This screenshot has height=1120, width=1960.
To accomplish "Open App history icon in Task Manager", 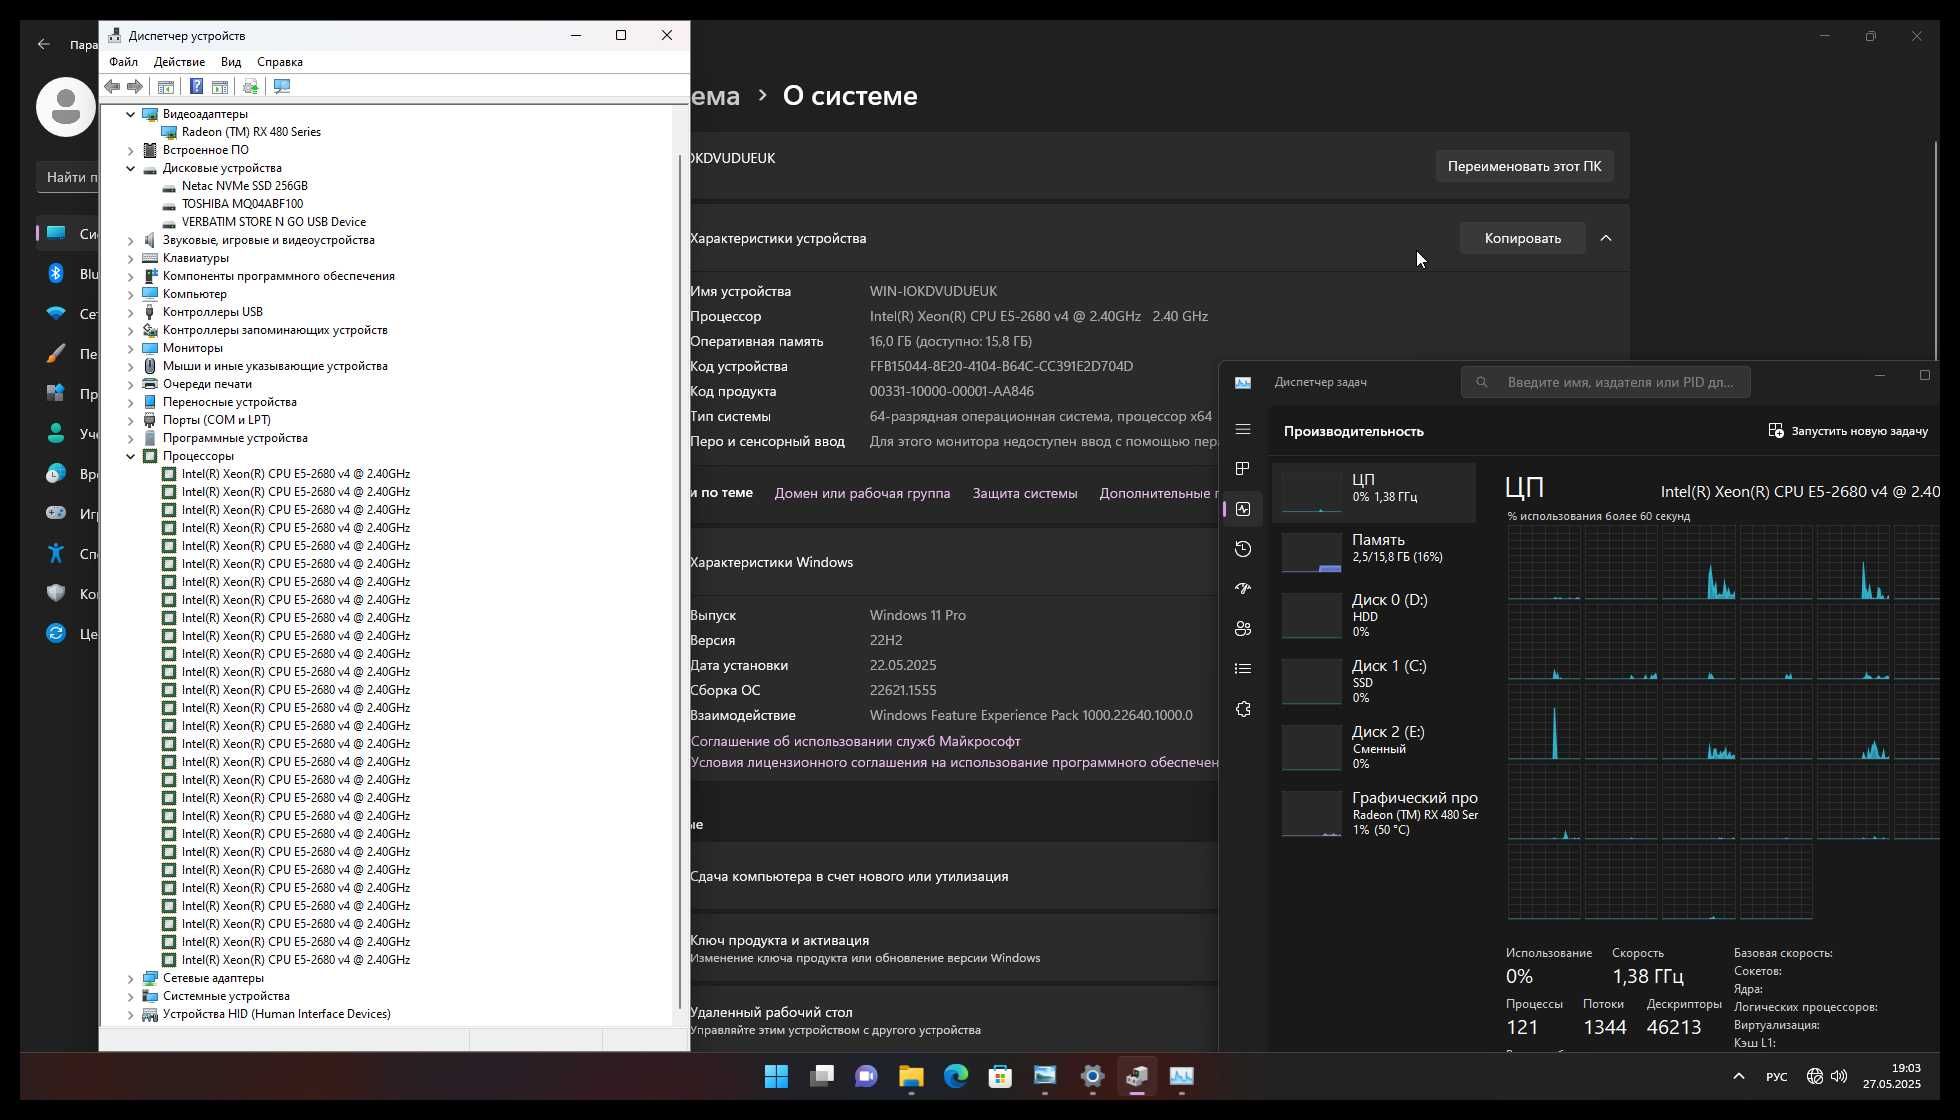I will (1243, 549).
